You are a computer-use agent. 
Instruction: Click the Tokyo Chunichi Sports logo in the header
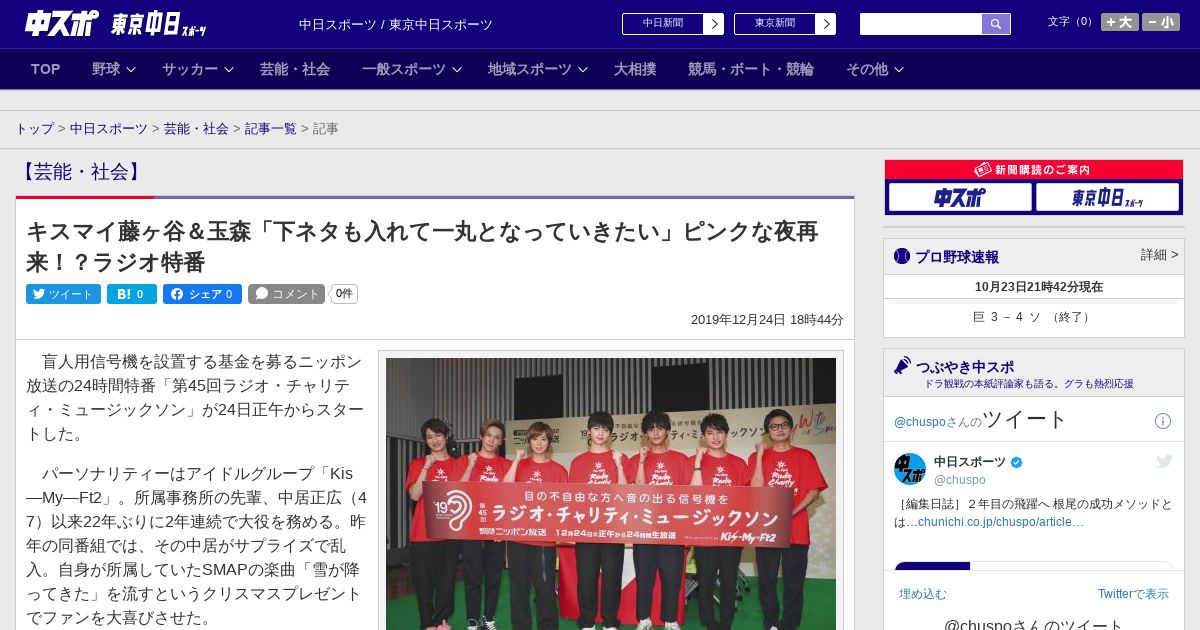[x=159, y=24]
